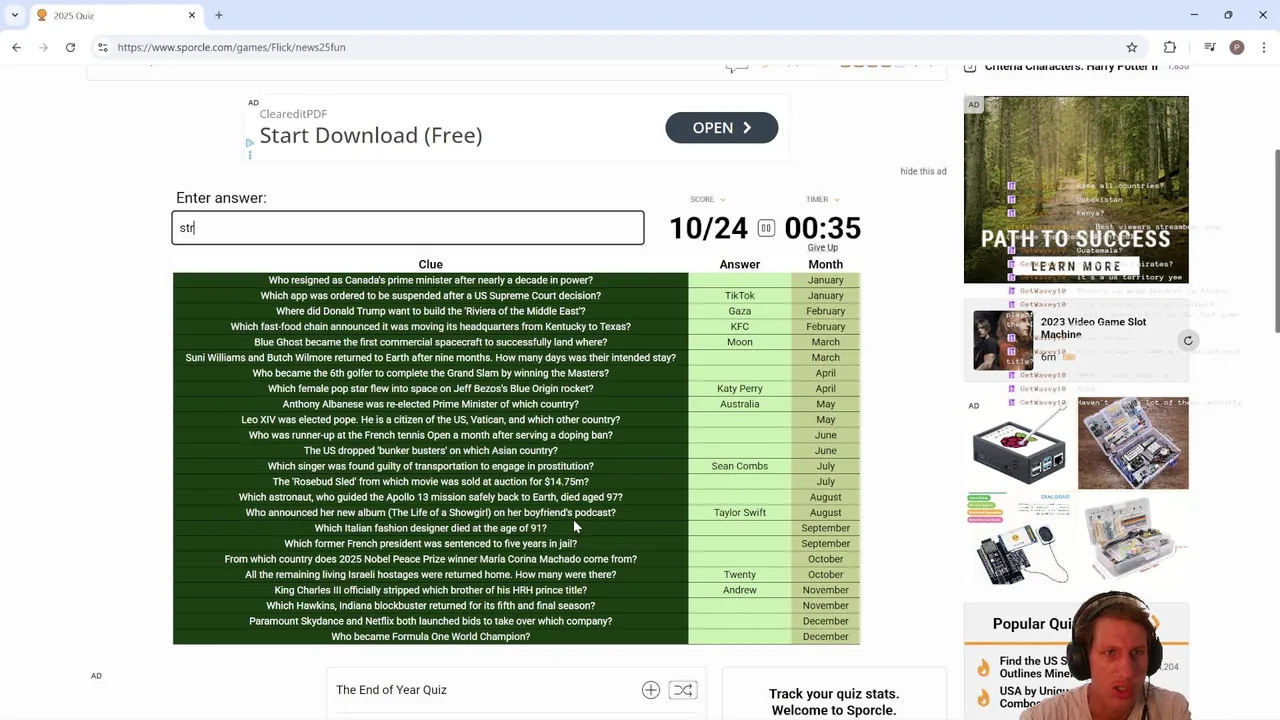This screenshot has width=1280, height=720.
Task: Click the Raspberry Pi display product ad image
Action: tap(1019, 444)
